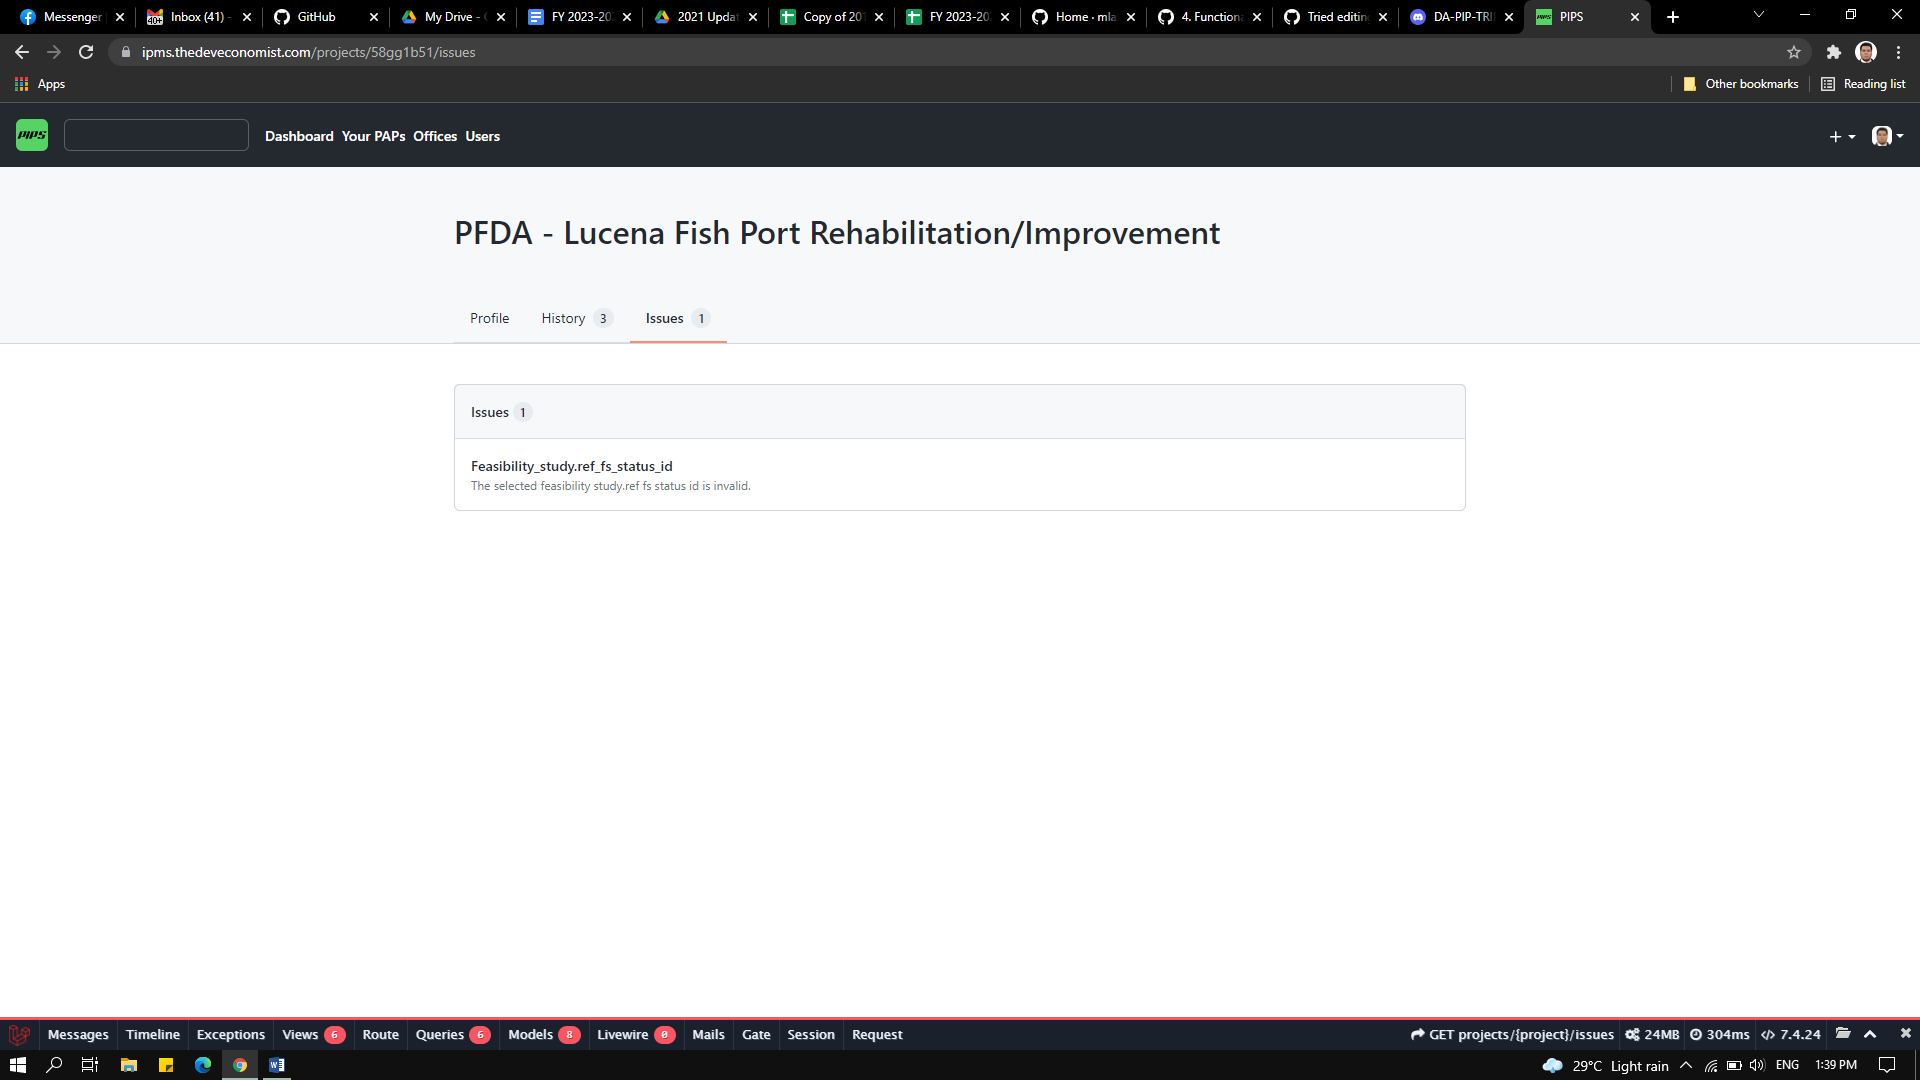Select the Feasibility_study.ref_fs_status_id issue entry
Screen dimensions: 1920x1080
[571, 466]
